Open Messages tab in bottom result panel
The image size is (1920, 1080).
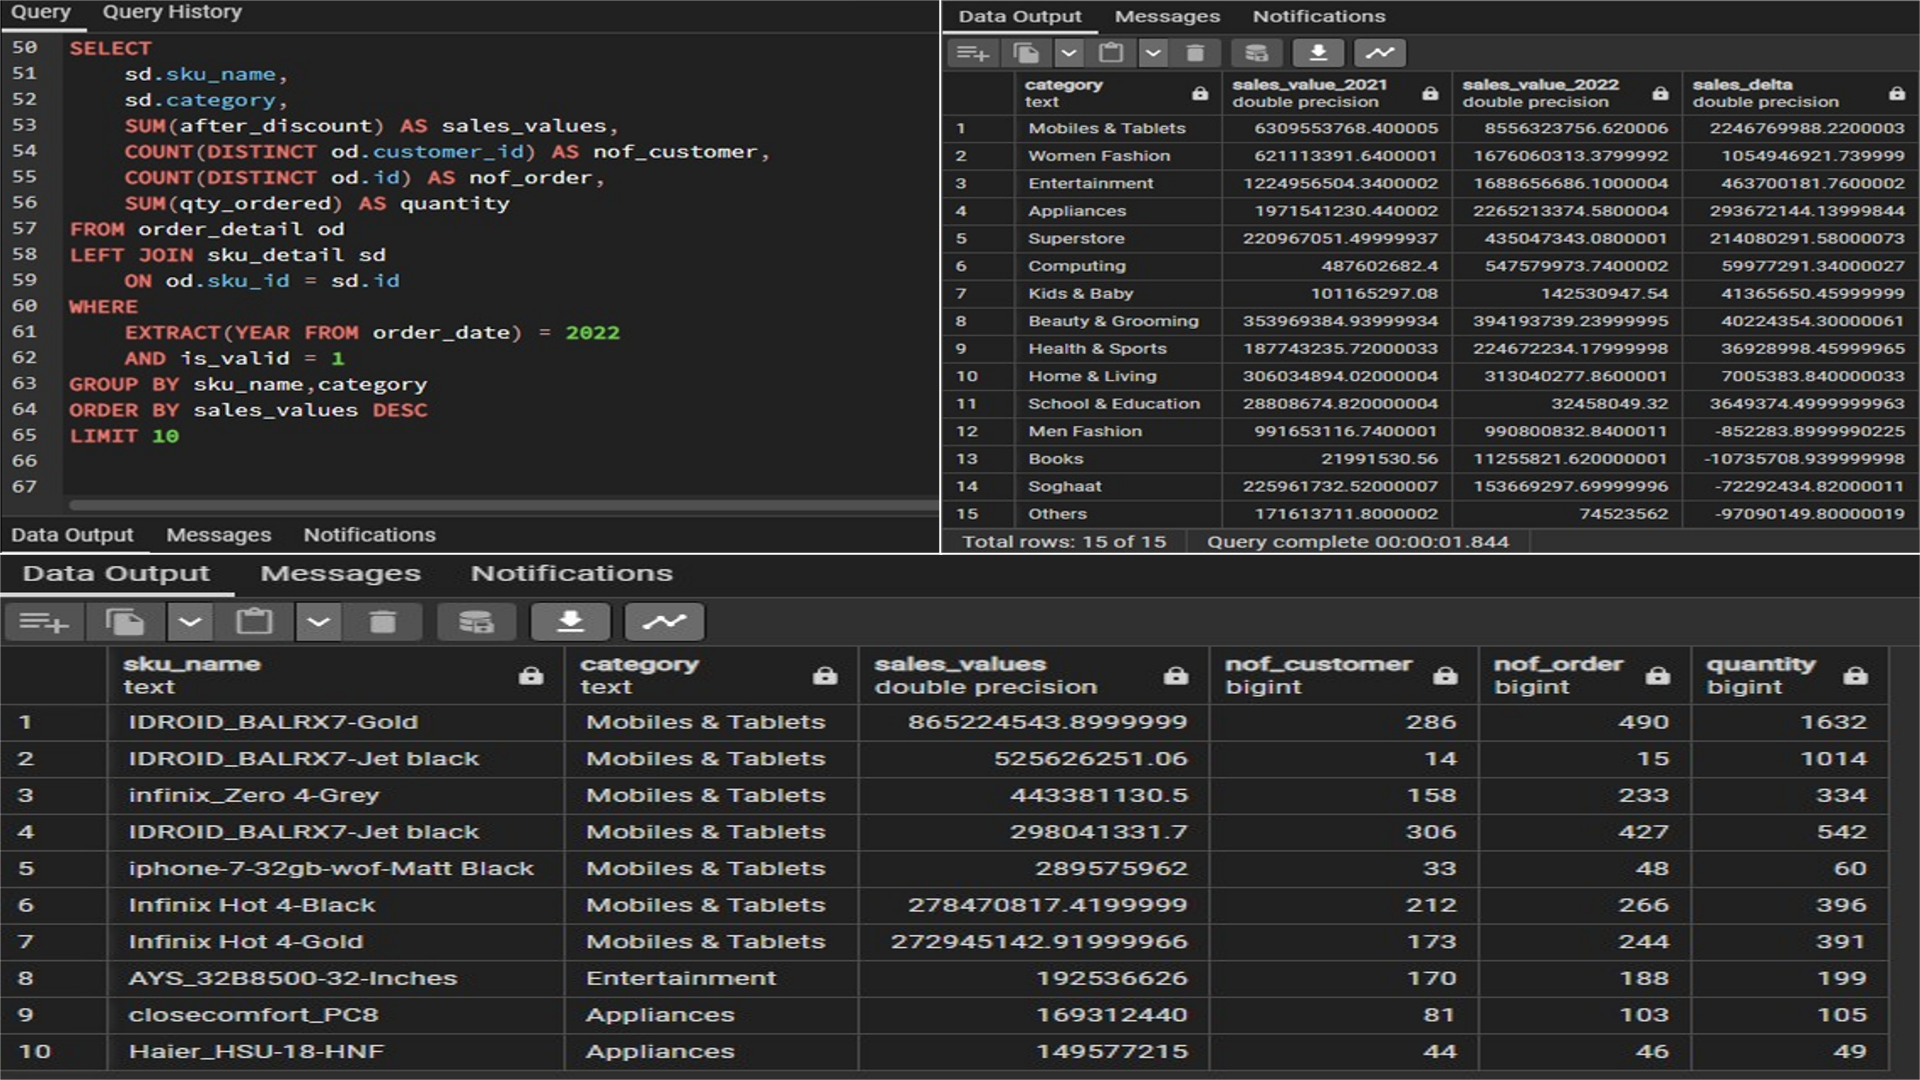(x=340, y=573)
